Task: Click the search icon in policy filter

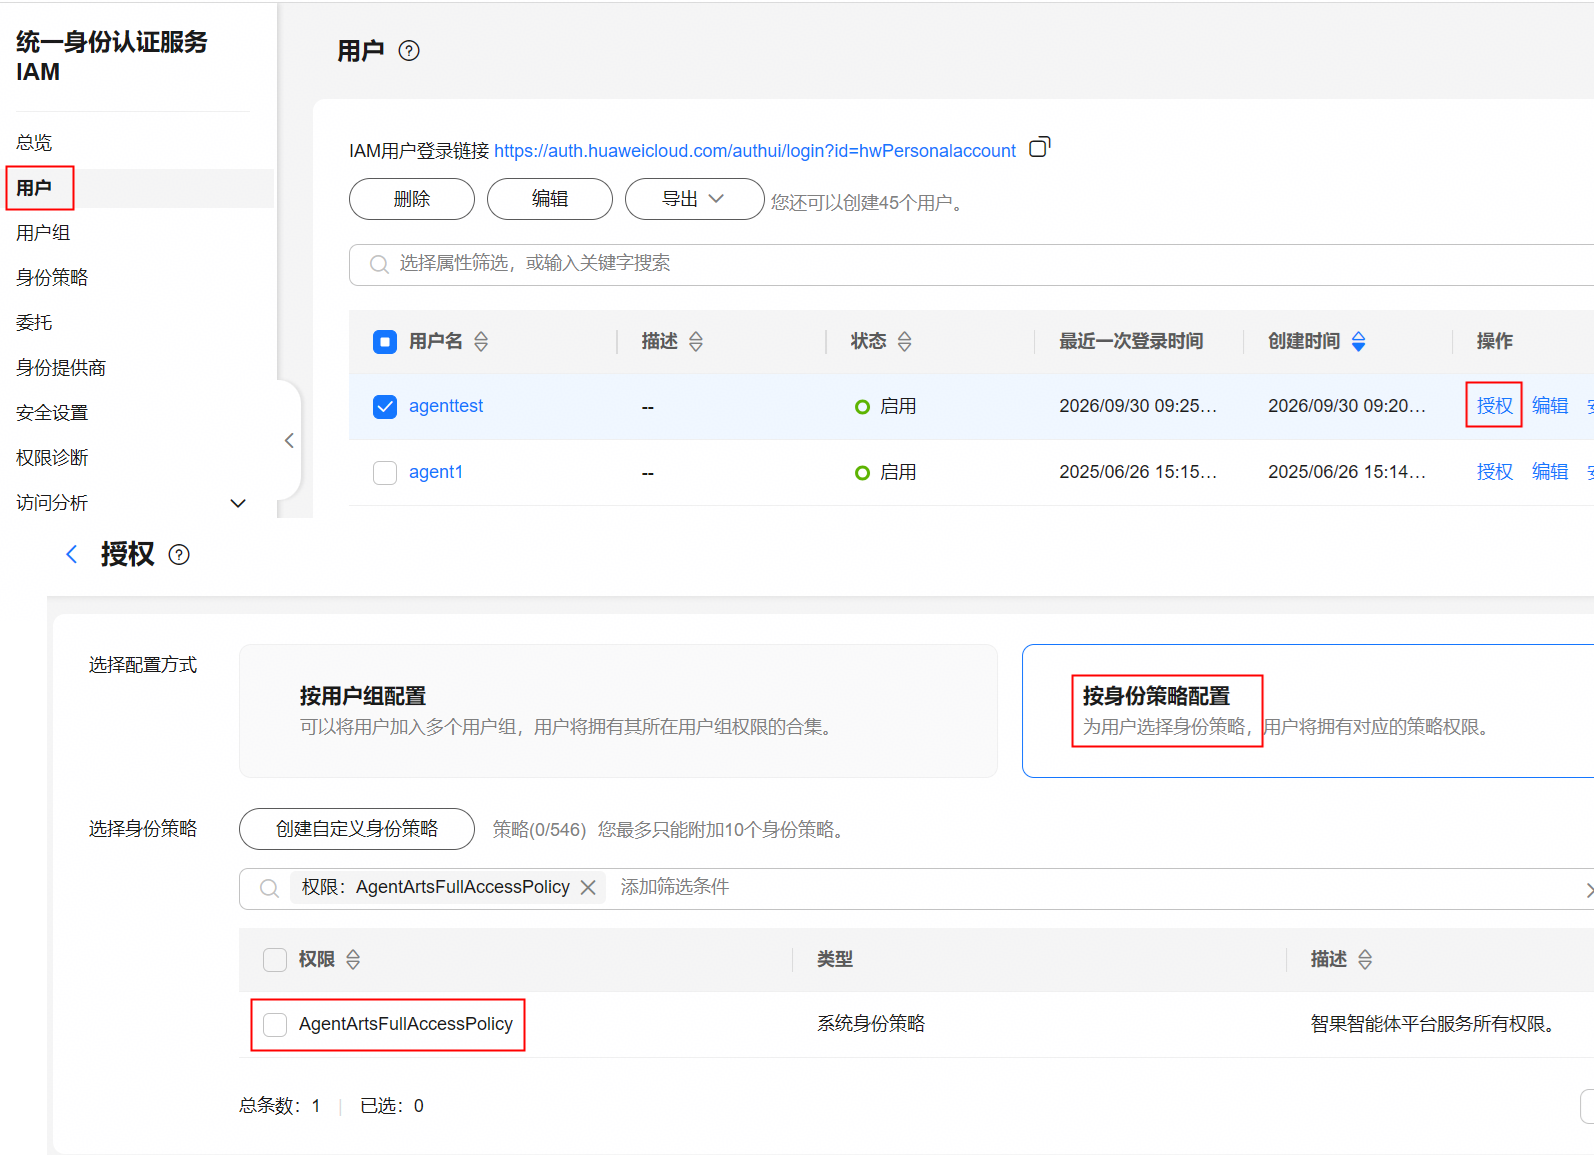Action: click(x=269, y=888)
